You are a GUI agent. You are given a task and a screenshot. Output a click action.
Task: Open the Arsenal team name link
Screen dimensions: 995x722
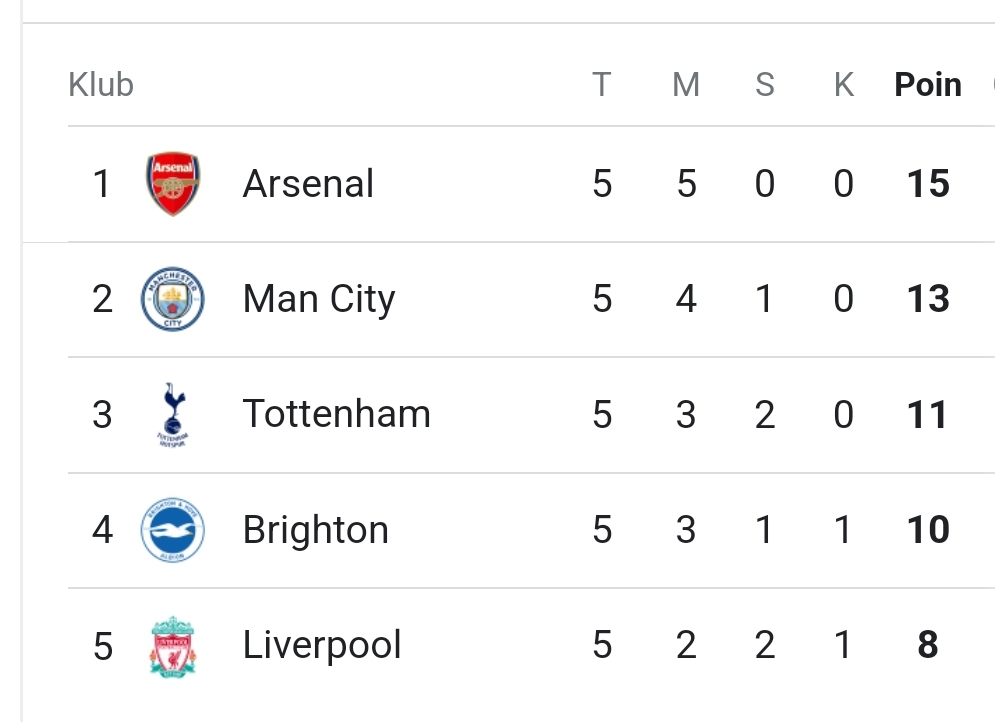tap(308, 184)
